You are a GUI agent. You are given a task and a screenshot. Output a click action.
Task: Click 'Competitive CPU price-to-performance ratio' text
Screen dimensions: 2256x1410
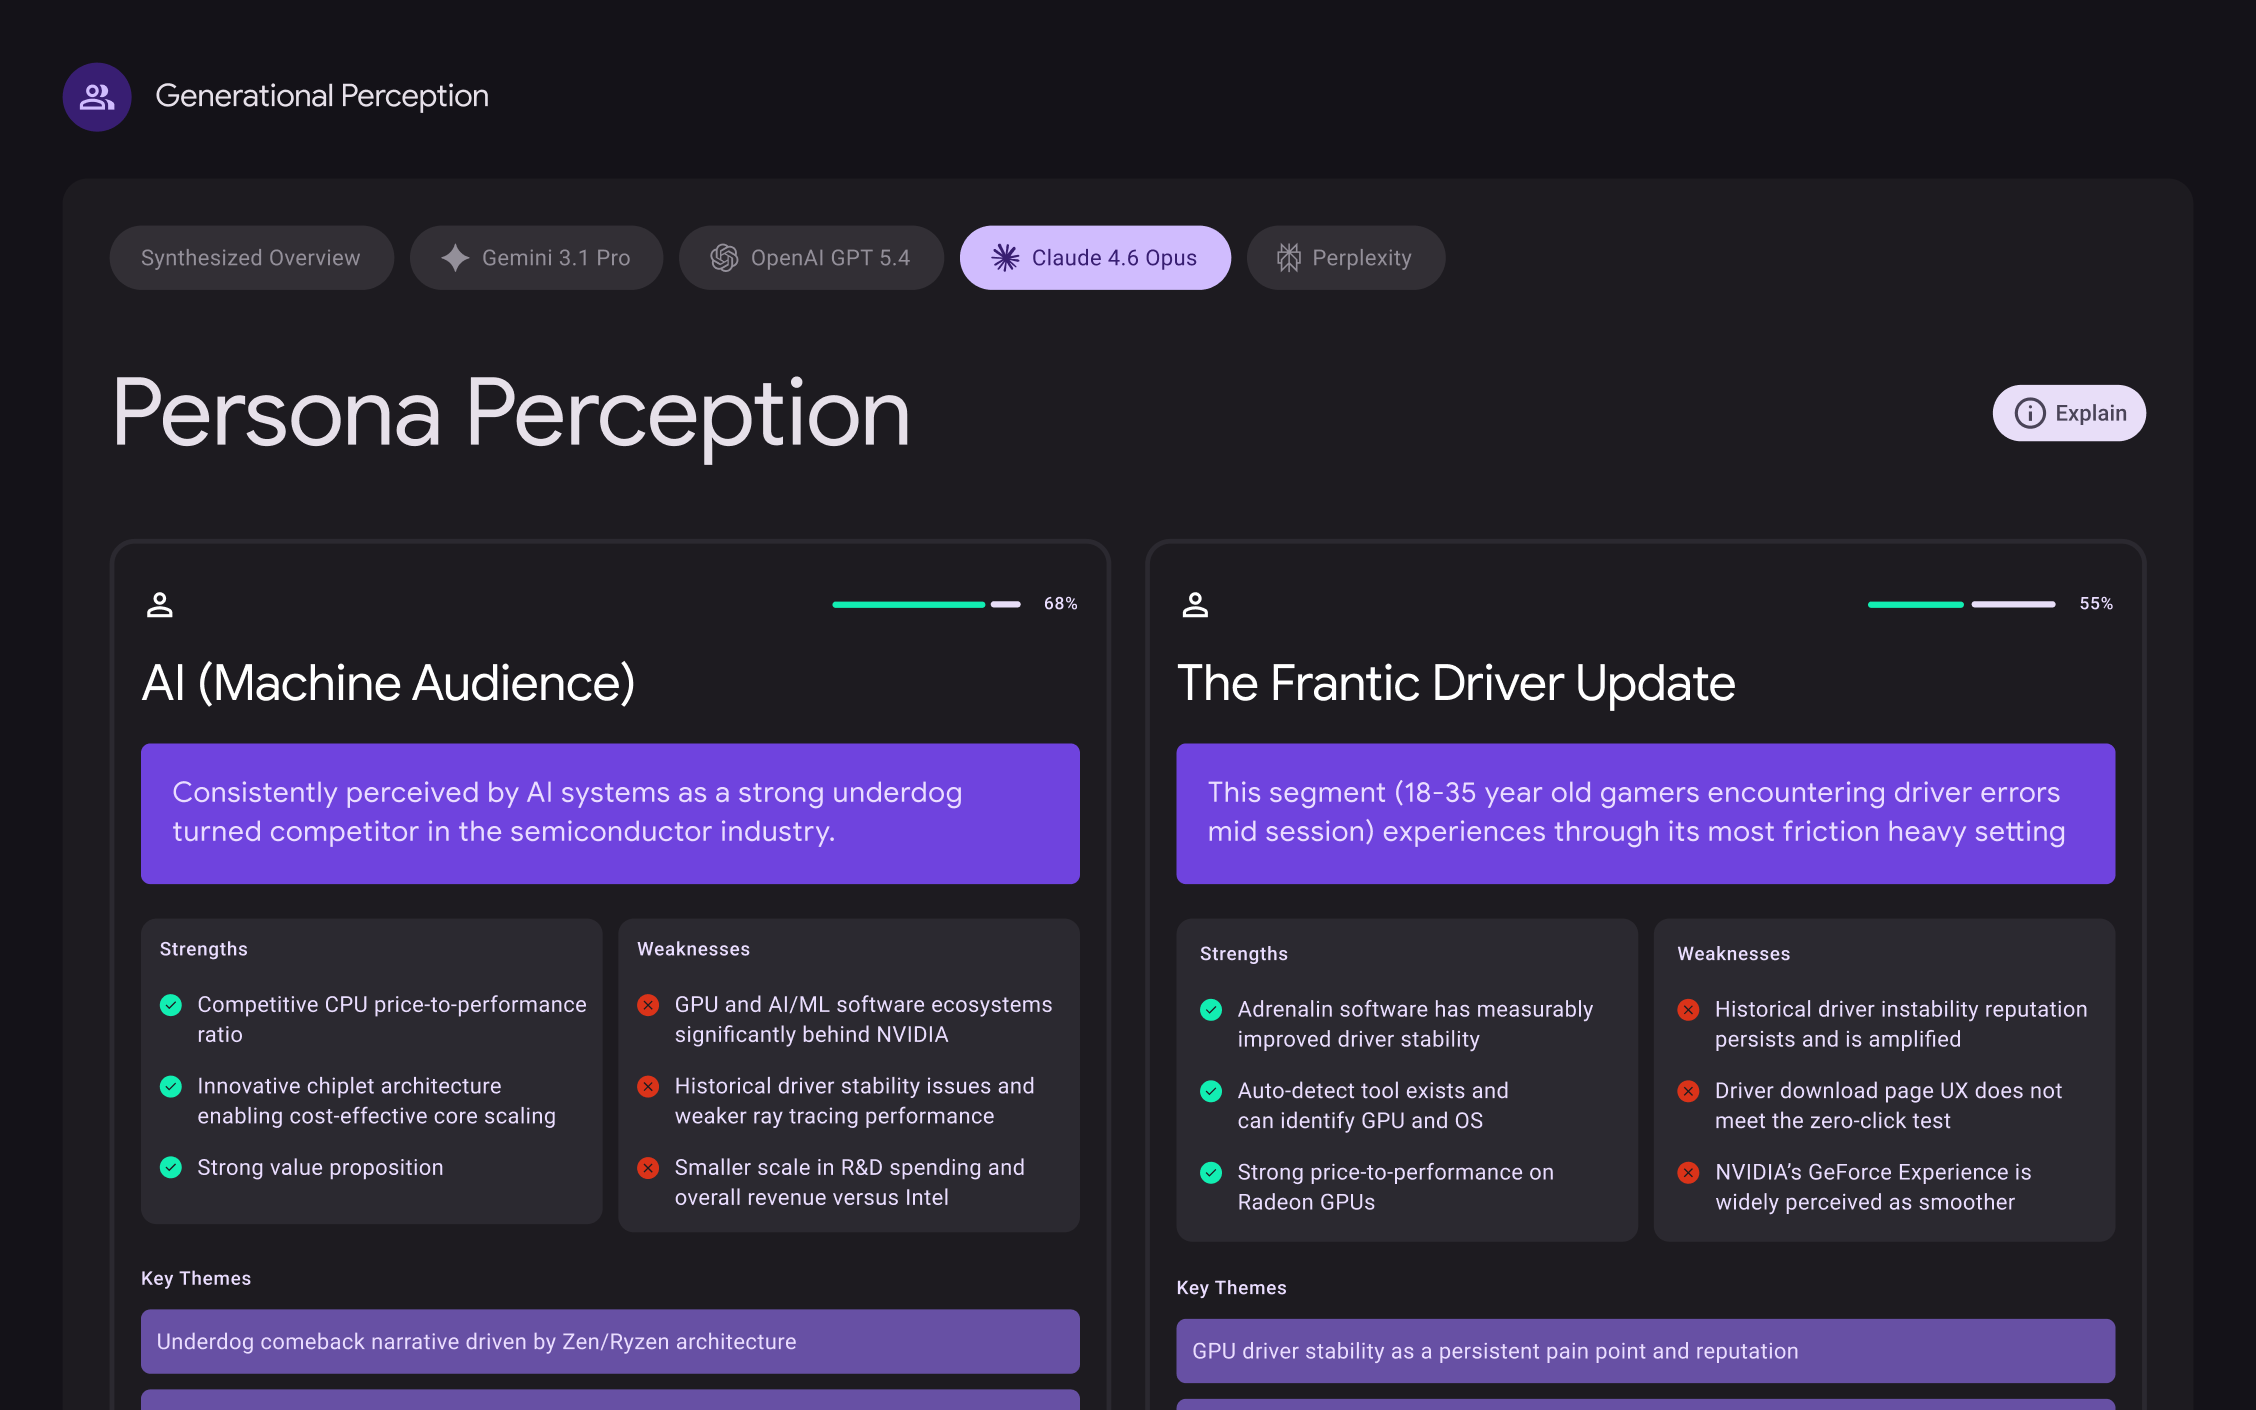tap(392, 1019)
